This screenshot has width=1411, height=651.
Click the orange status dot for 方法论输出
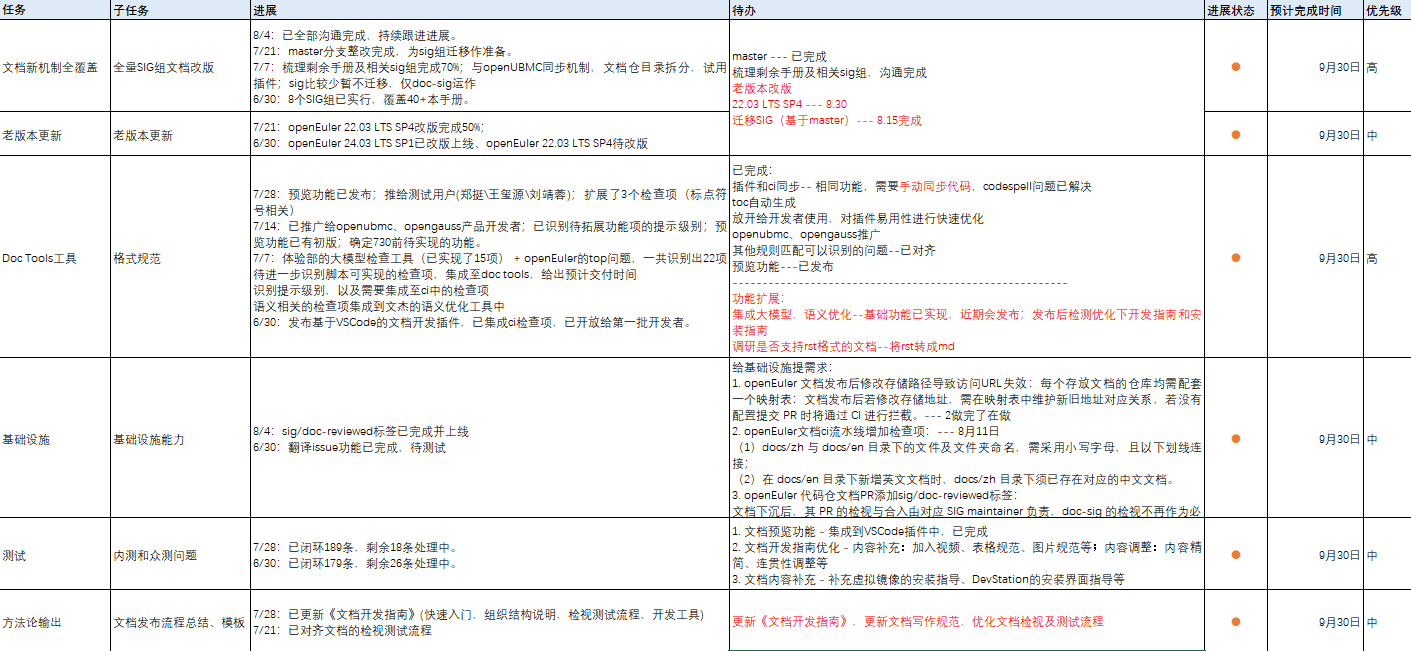[1235, 622]
